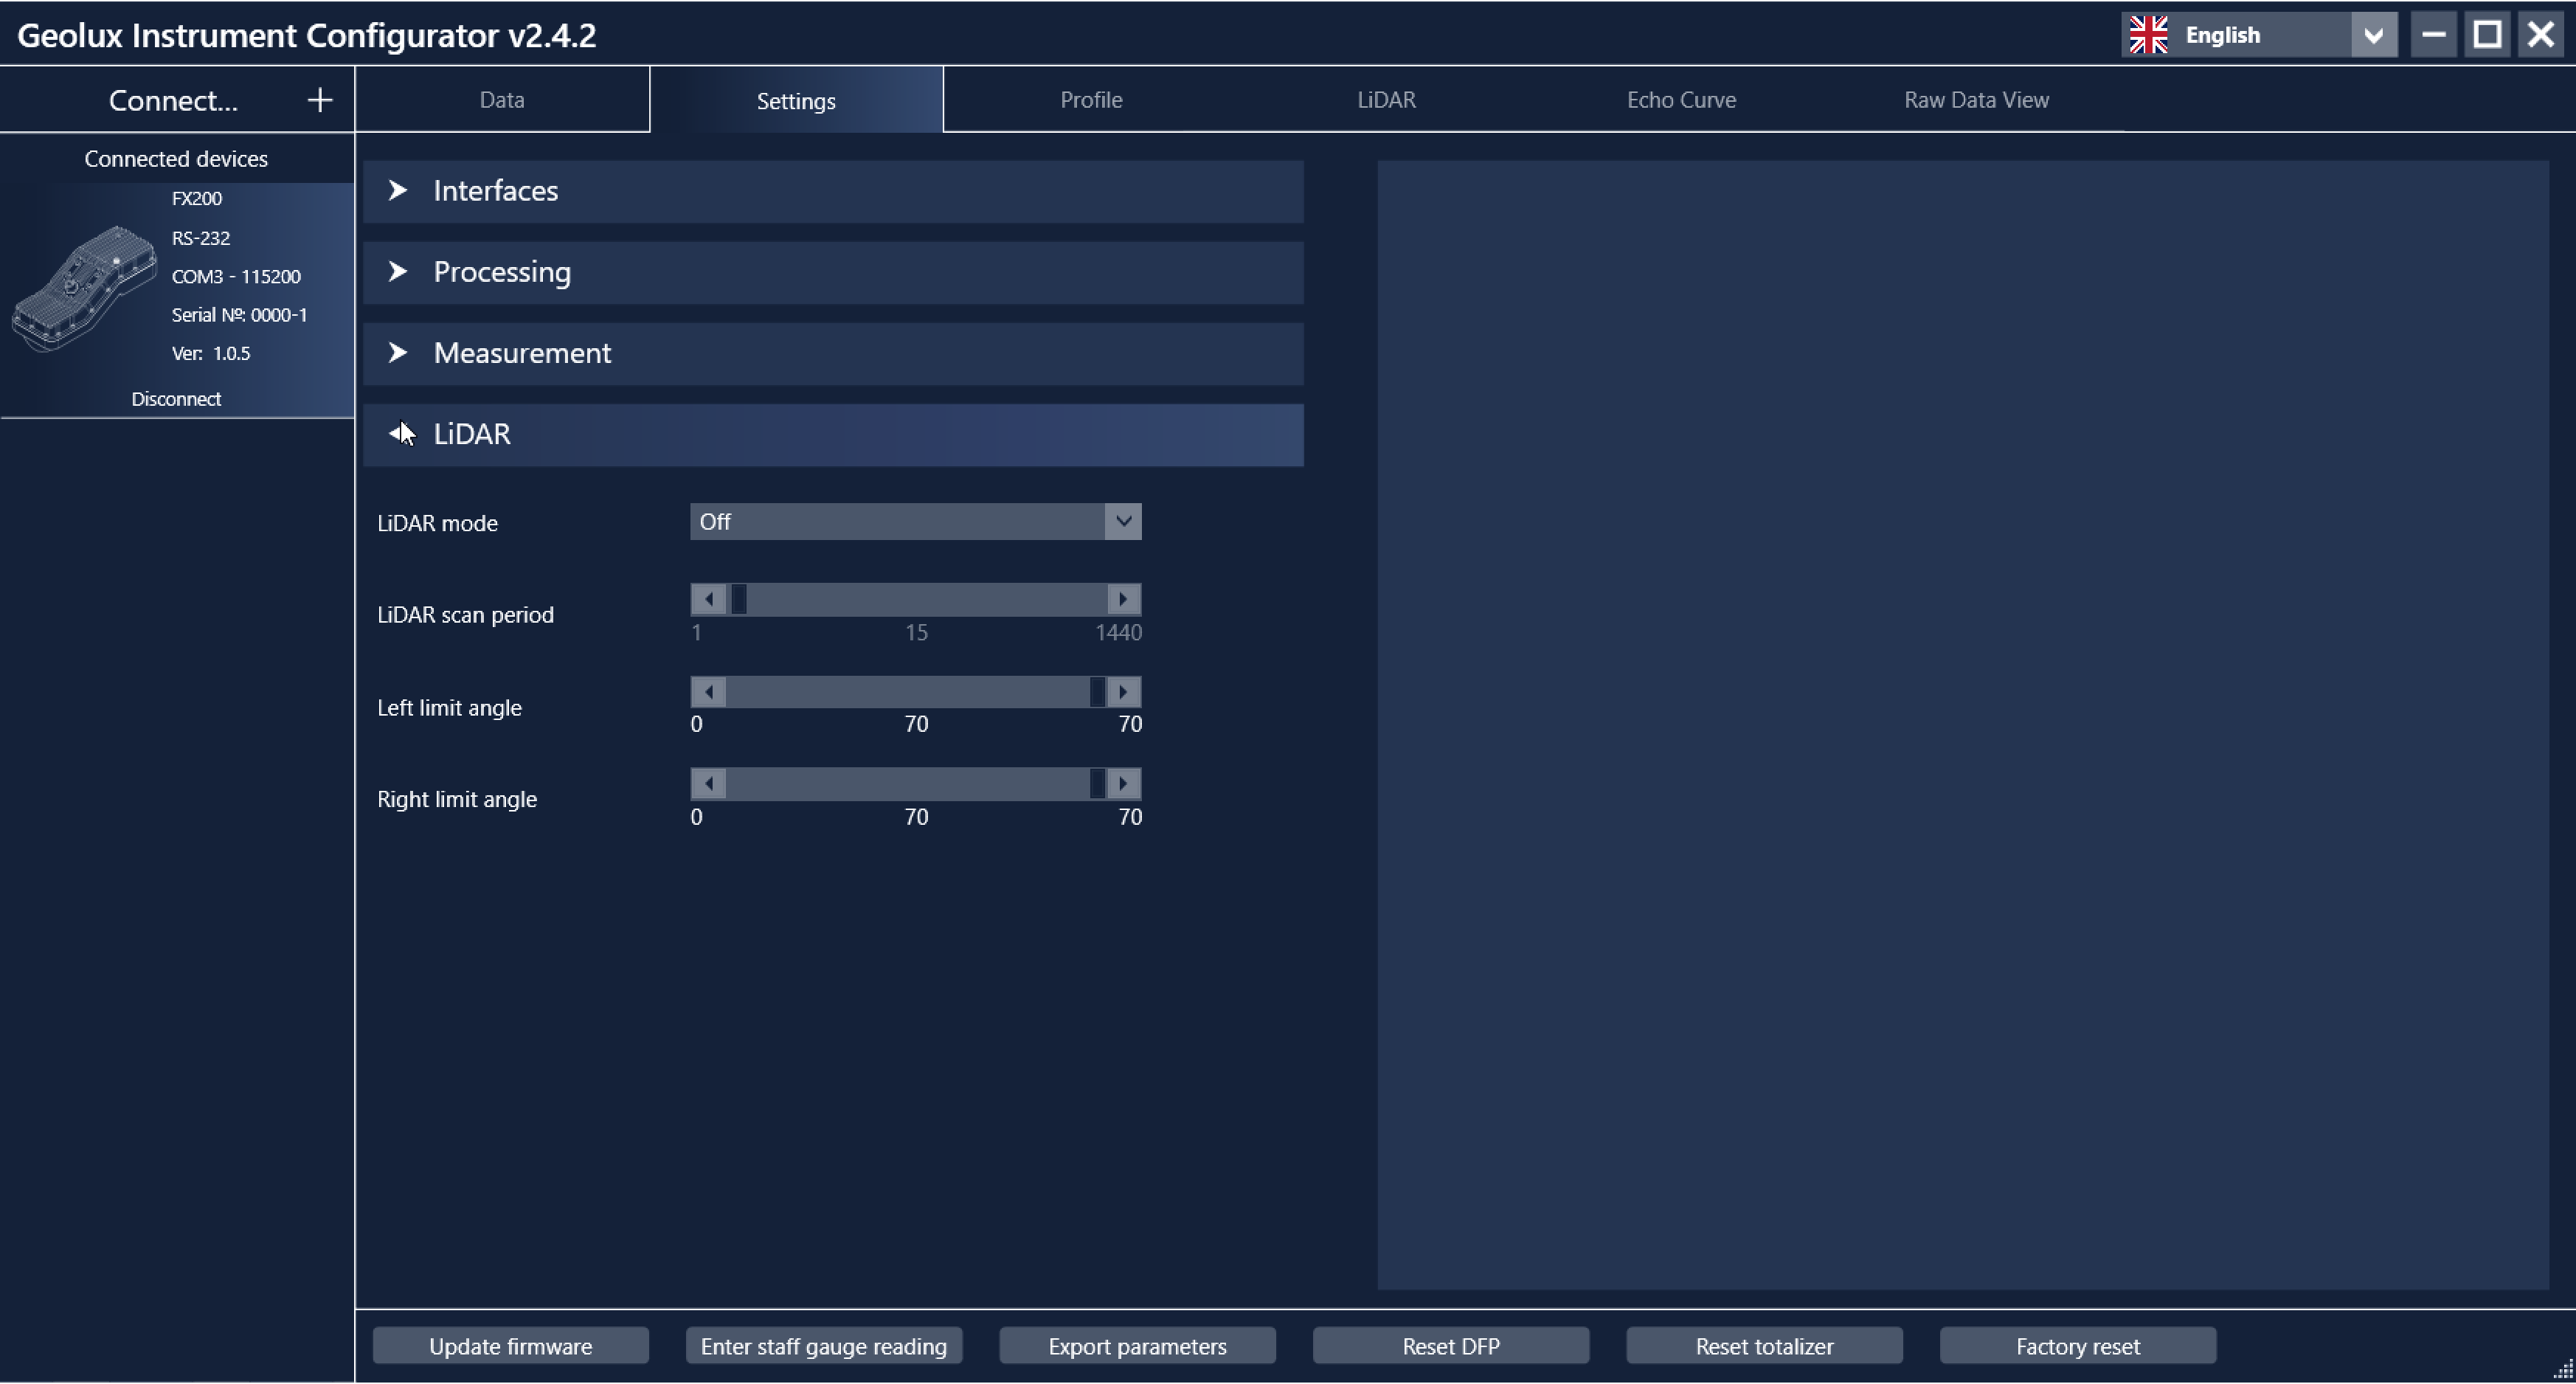This screenshot has height=1384, width=2576.
Task: Click the plus icon next to Connect
Action: click(x=319, y=100)
